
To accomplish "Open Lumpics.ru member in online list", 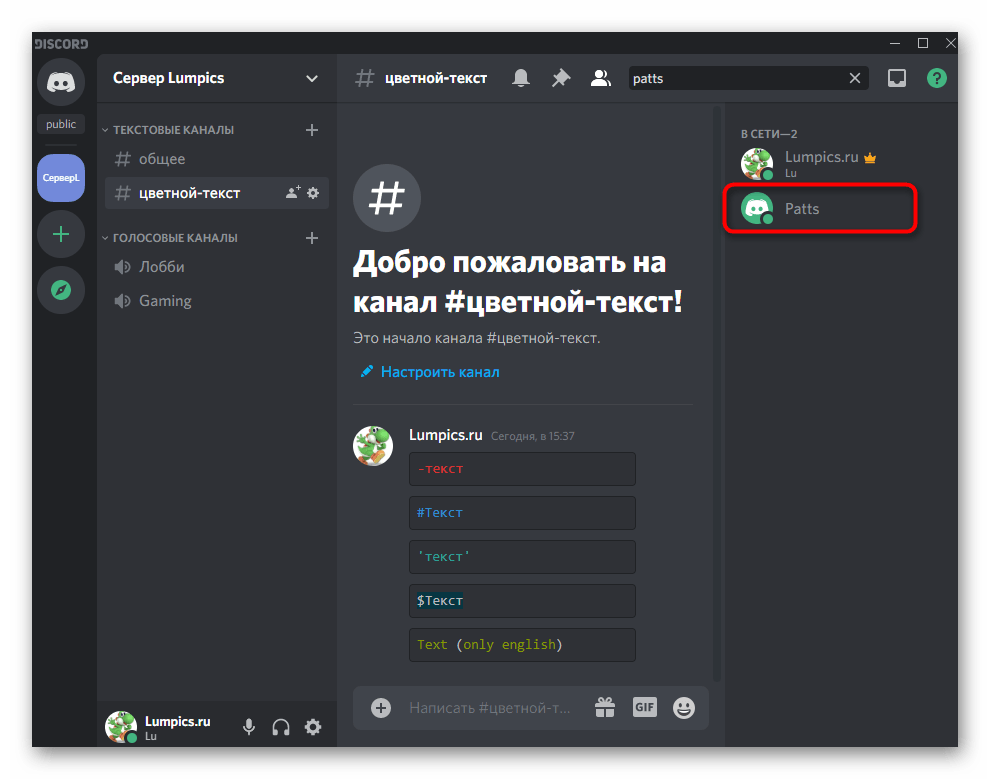I will coord(820,163).
